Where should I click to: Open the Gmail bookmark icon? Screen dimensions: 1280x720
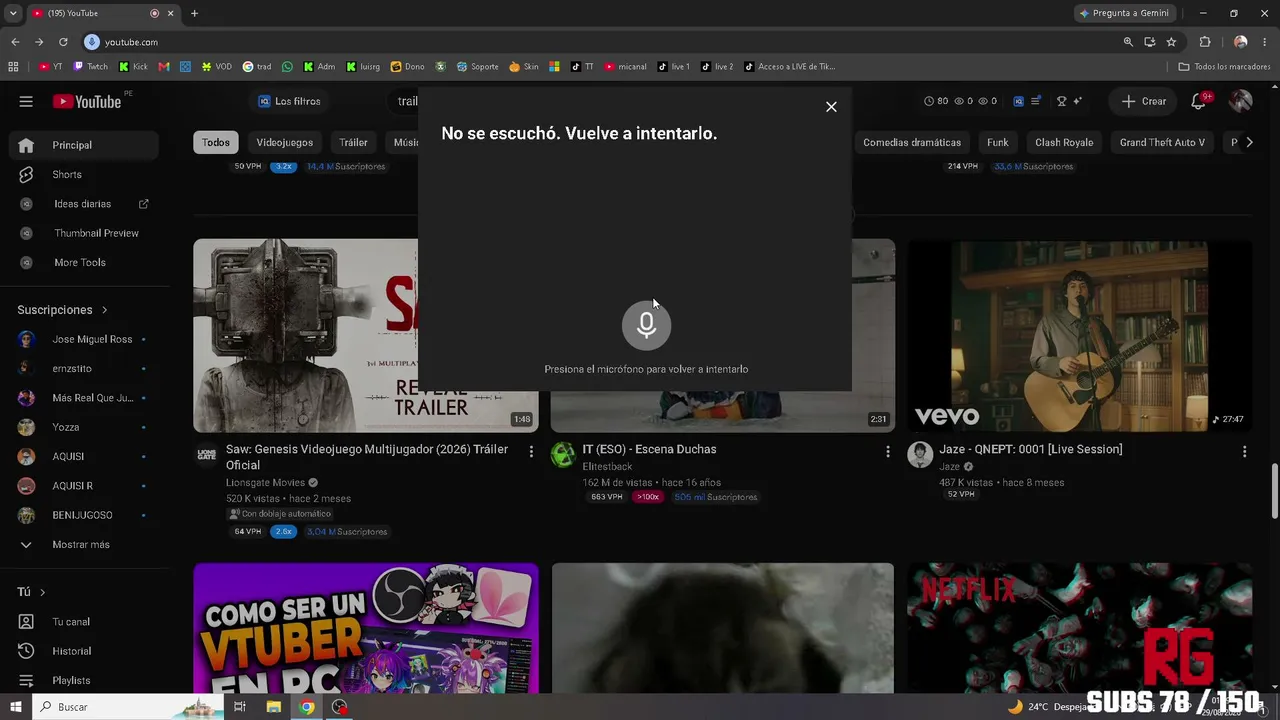164,67
